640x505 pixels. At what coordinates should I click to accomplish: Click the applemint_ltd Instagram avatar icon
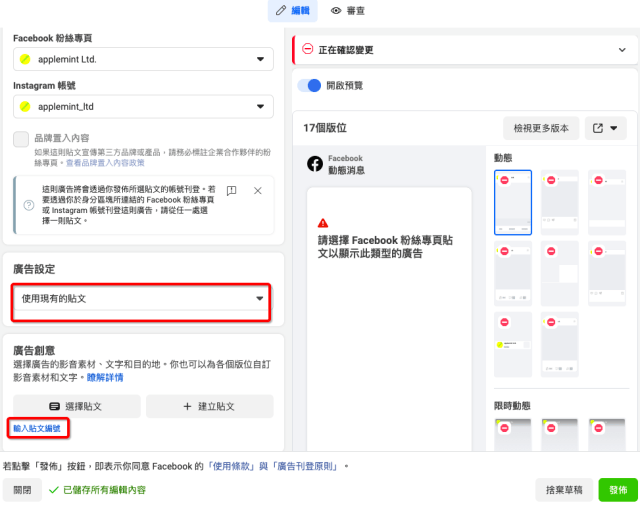[x=25, y=107]
